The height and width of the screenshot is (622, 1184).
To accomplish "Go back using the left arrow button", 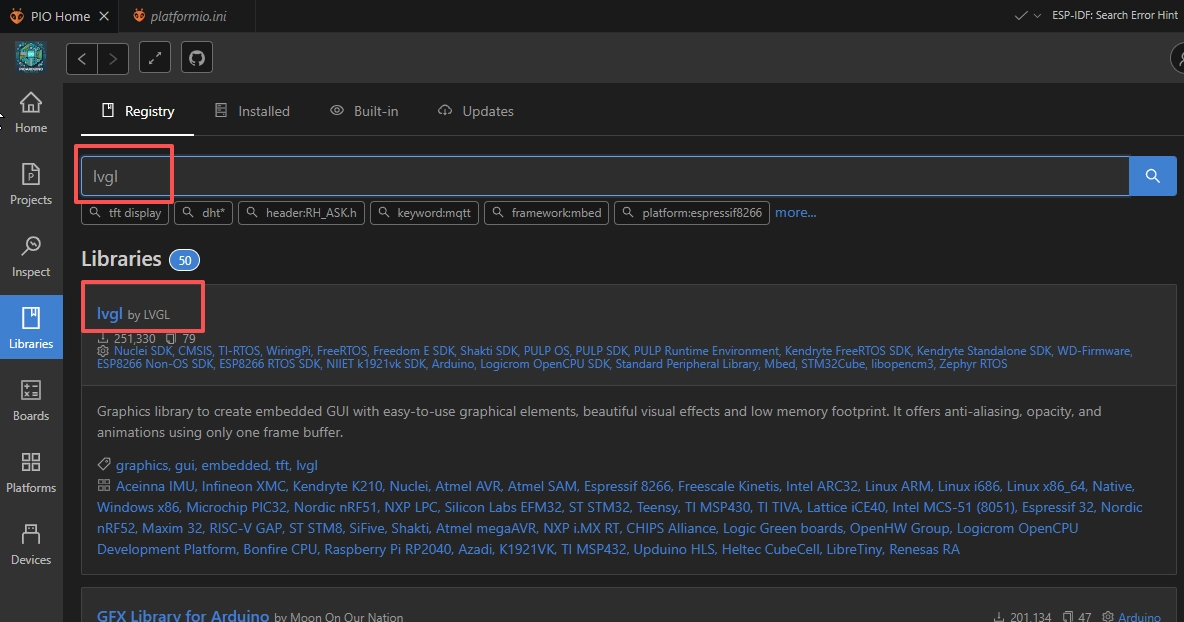I will 82,58.
